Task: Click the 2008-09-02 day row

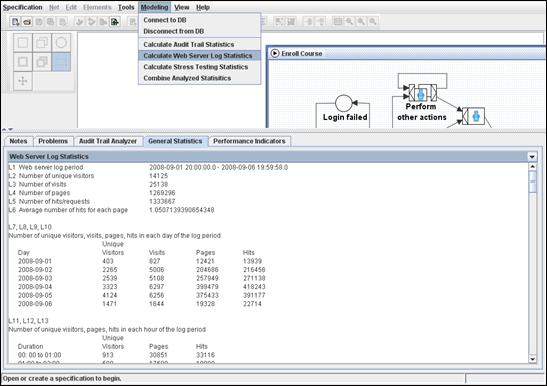Action: (x=141, y=270)
